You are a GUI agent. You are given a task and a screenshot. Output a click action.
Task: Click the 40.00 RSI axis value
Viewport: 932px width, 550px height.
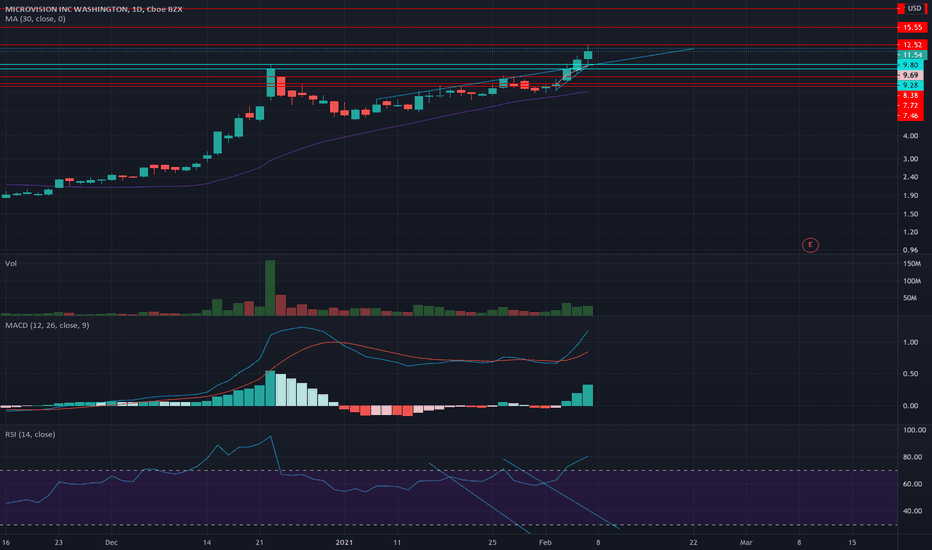912,511
